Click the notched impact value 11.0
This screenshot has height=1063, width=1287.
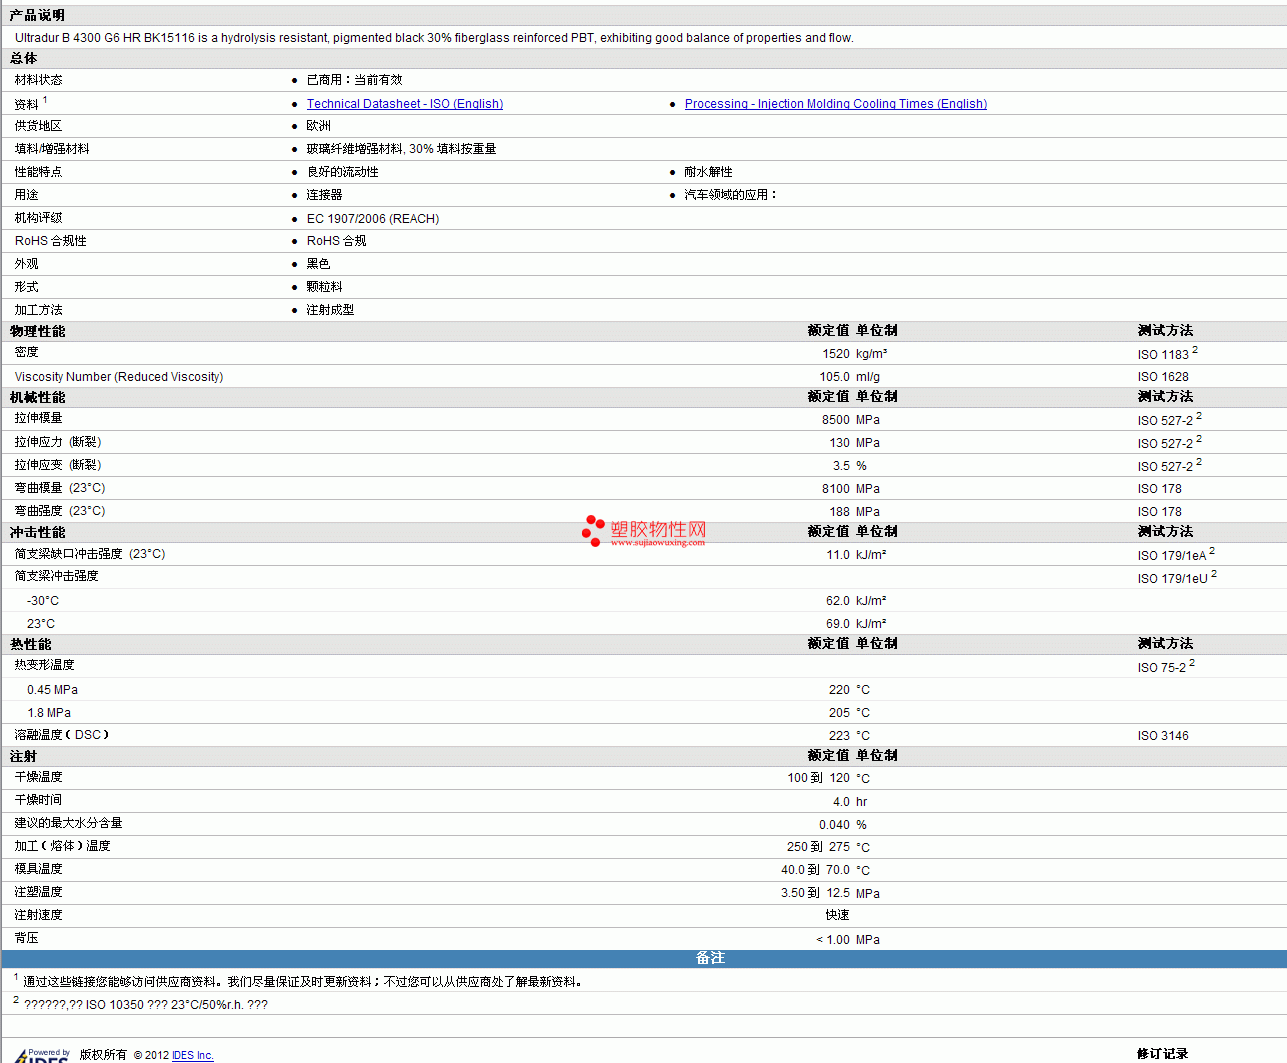click(838, 555)
